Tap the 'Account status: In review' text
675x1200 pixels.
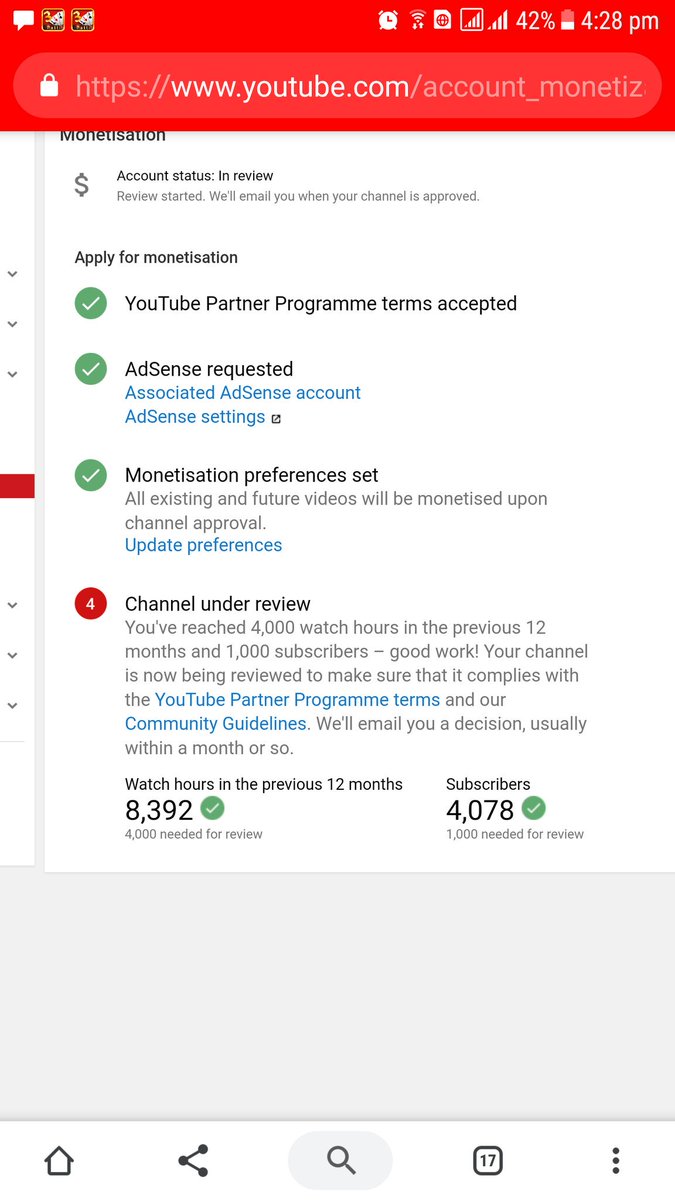click(x=195, y=176)
